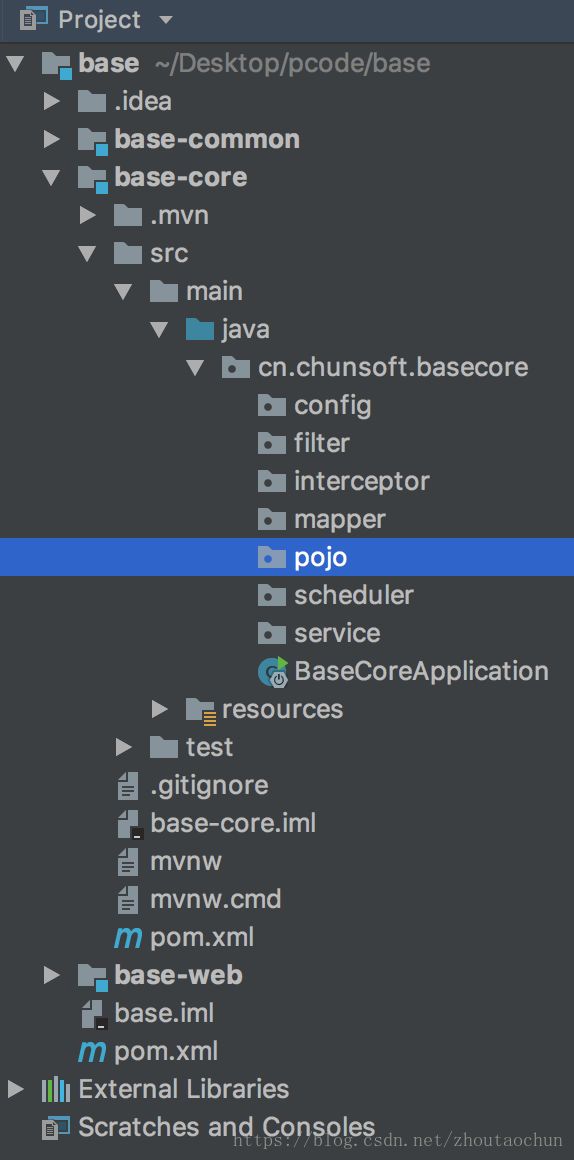Click the BaseCoreApplication Spring Boot class icon
Image resolution: width=574 pixels, height=1160 pixels.
point(272,672)
